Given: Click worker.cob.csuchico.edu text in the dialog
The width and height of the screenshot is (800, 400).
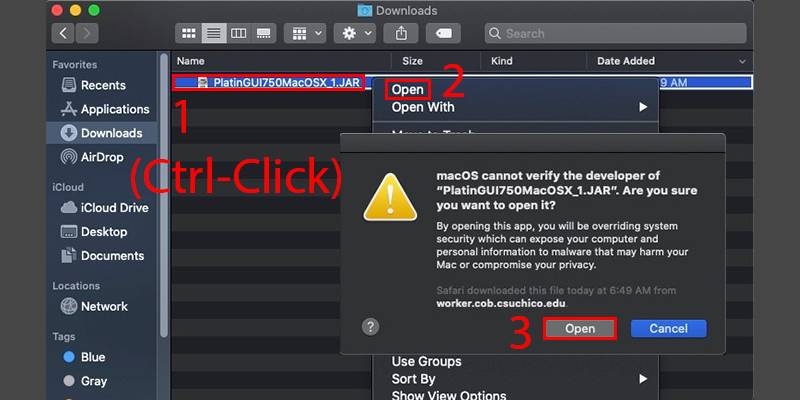Looking at the screenshot, I should [502, 303].
